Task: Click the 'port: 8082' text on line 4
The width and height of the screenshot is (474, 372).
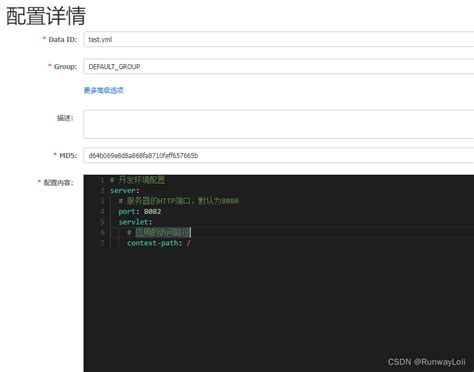Action: (x=140, y=212)
